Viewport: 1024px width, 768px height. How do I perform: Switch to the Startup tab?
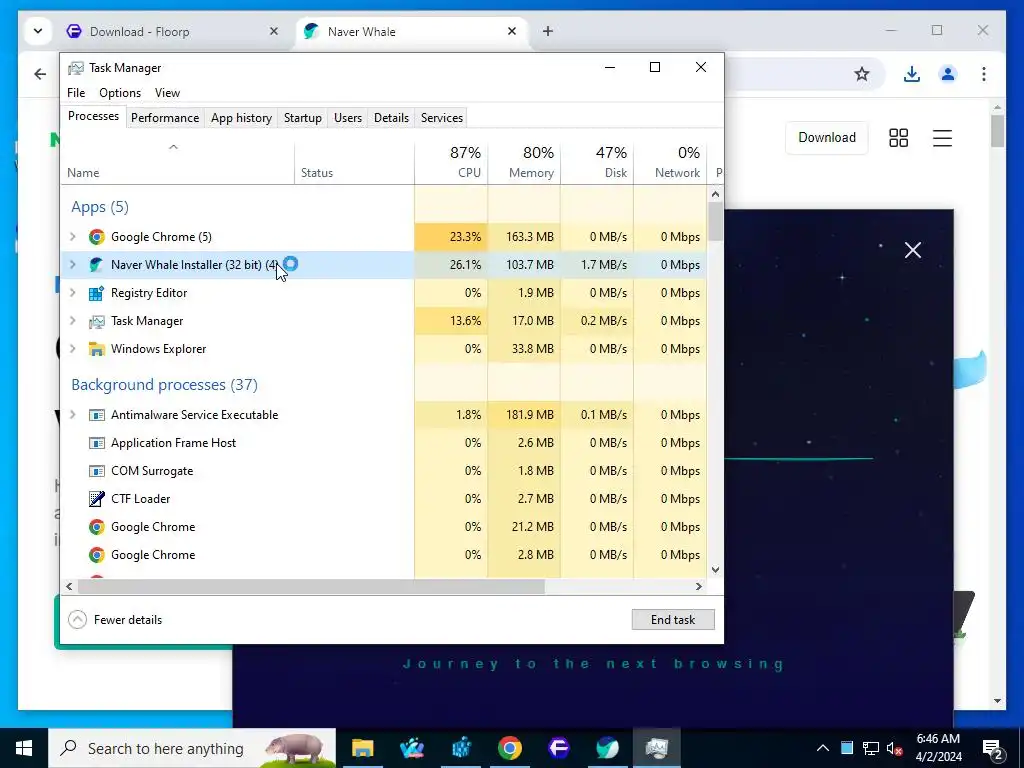click(302, 118)
